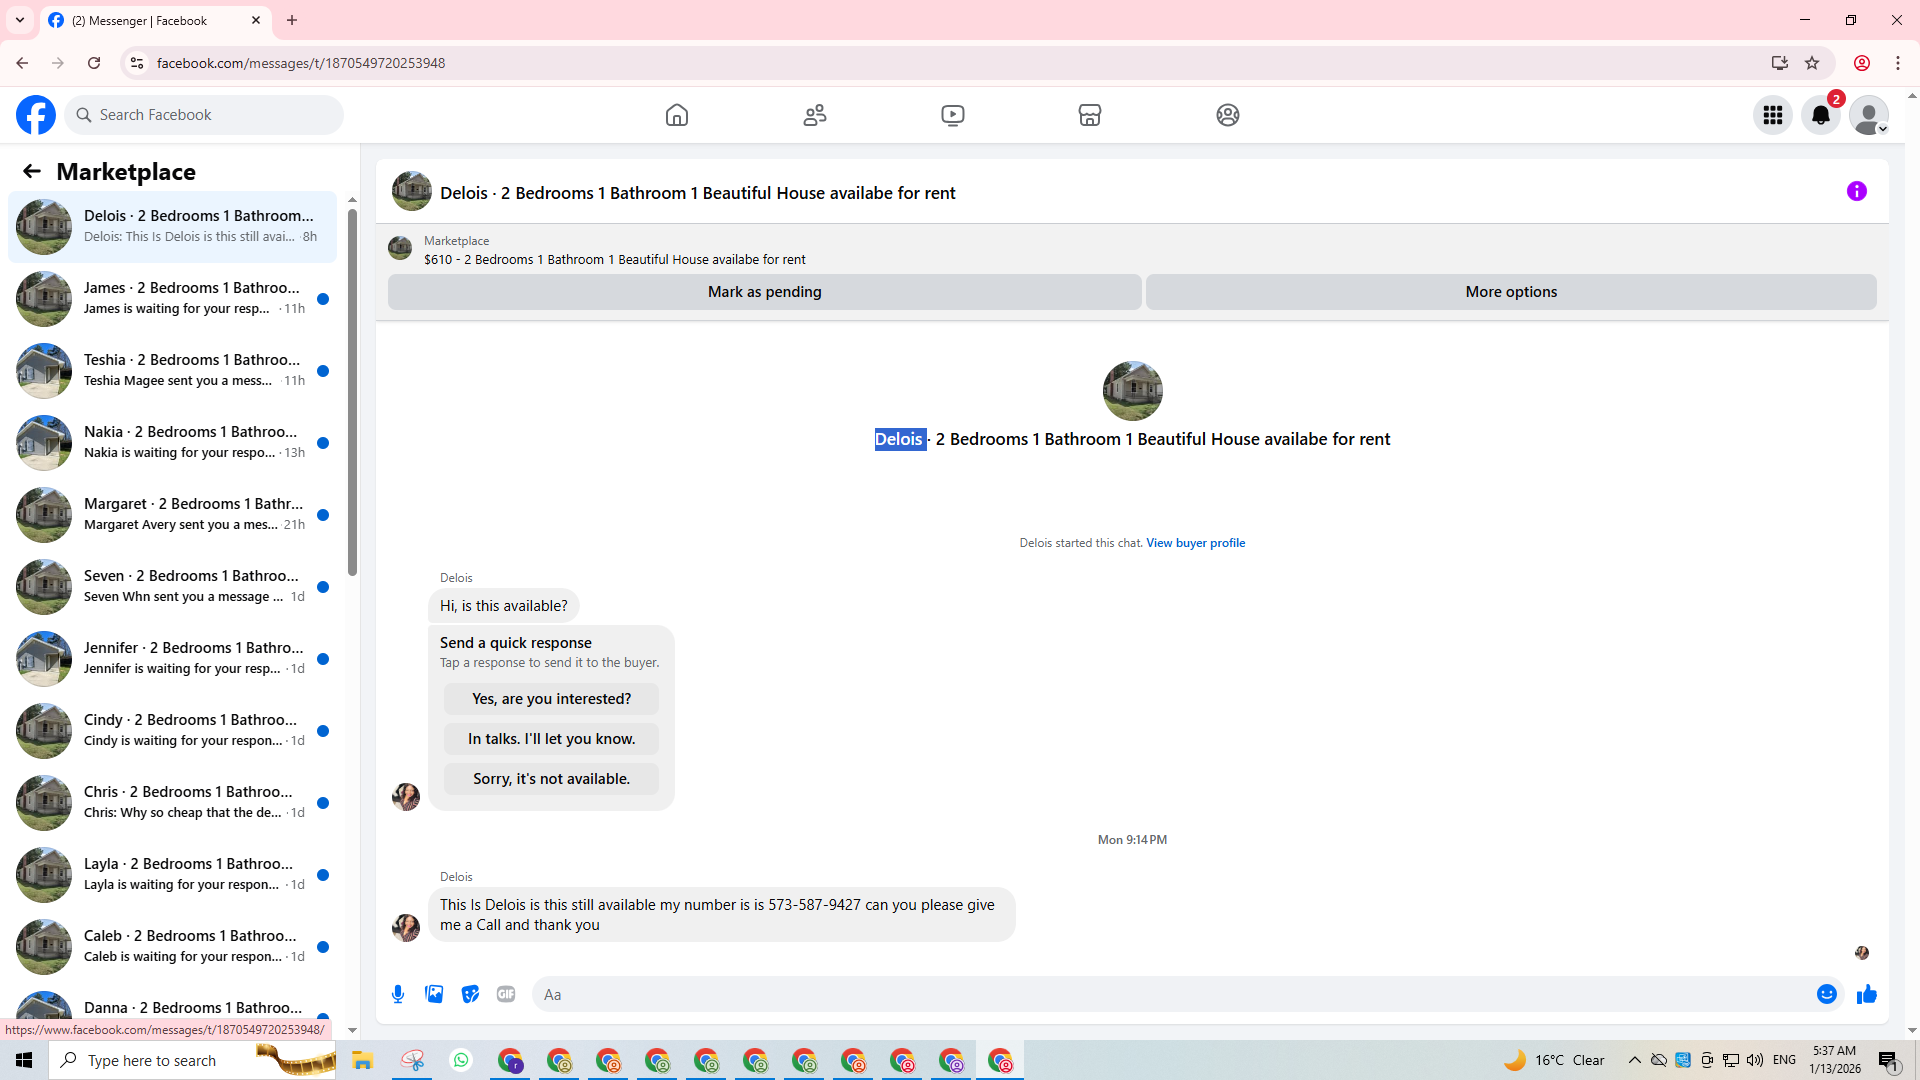The width and height of the screenshot is (1920, 1080).
Task: Attach a photo with the image icon
Action: [x=434, y=994]
